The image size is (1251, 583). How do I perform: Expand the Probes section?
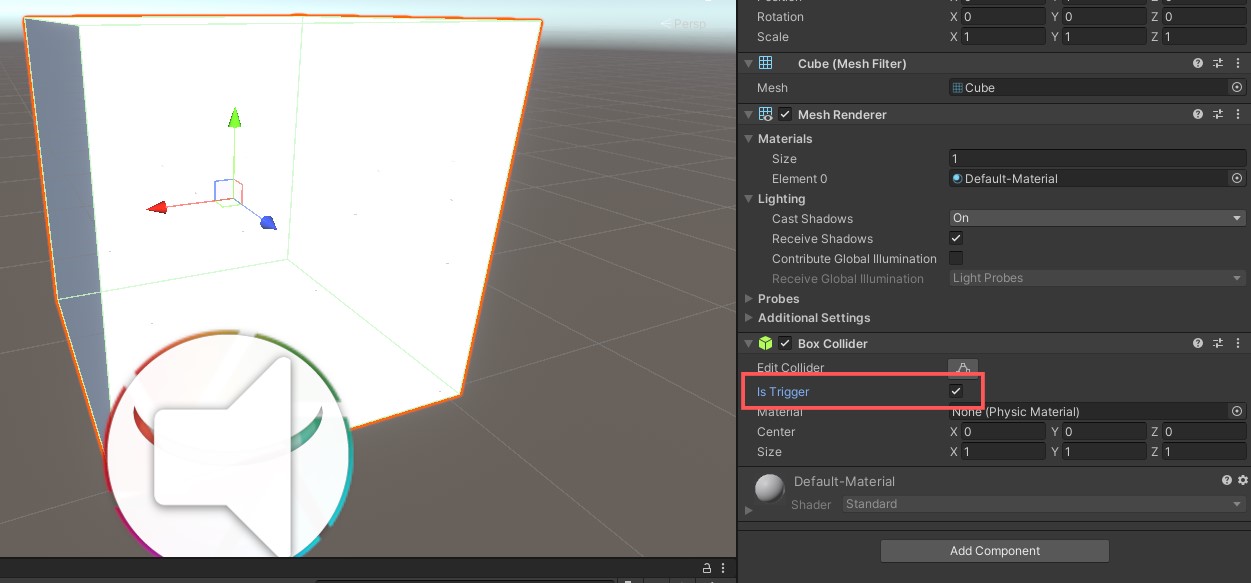(x=750, y=299)
